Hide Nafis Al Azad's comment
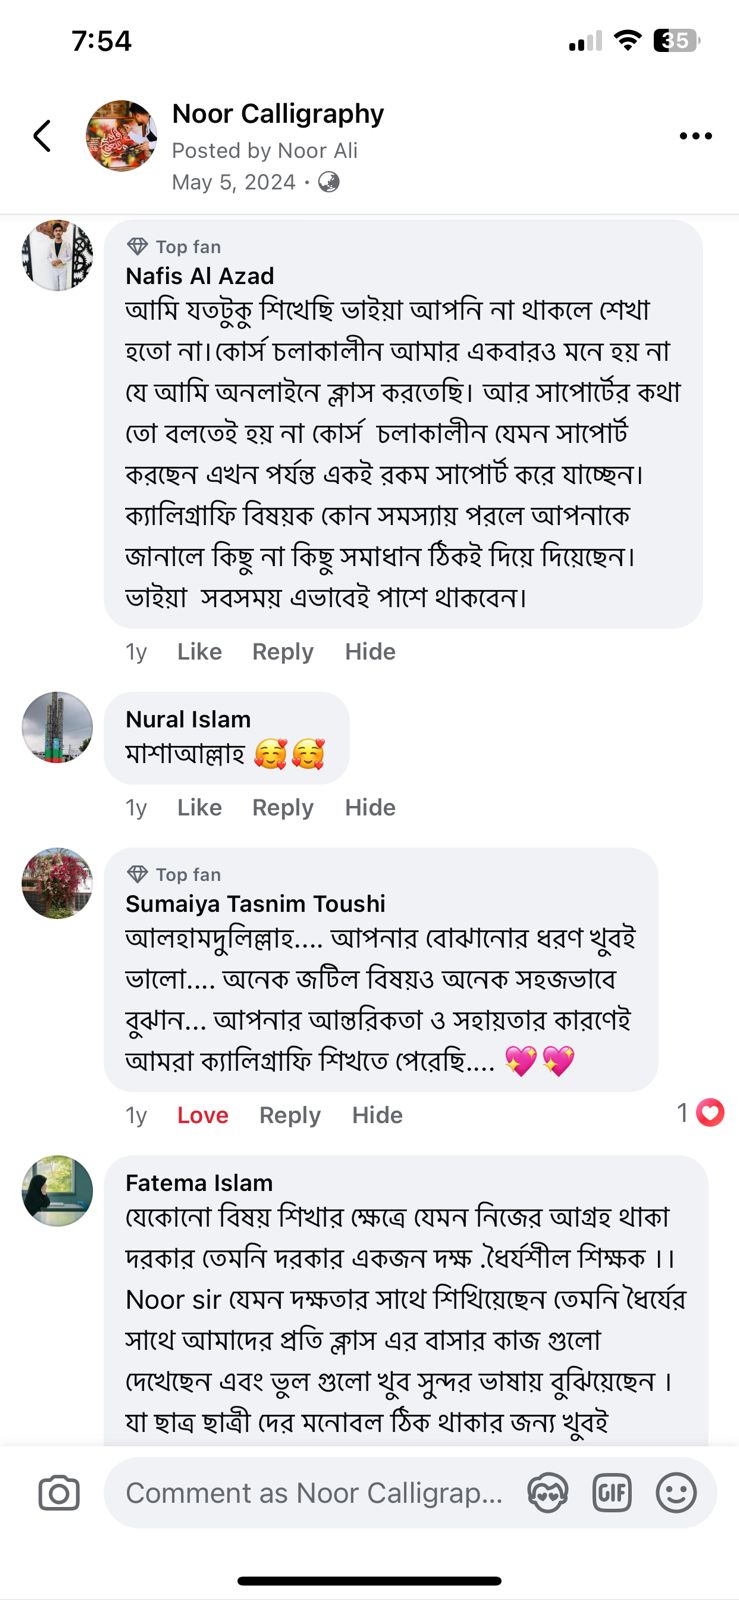 pyautogui.click(x=370, y=652)
